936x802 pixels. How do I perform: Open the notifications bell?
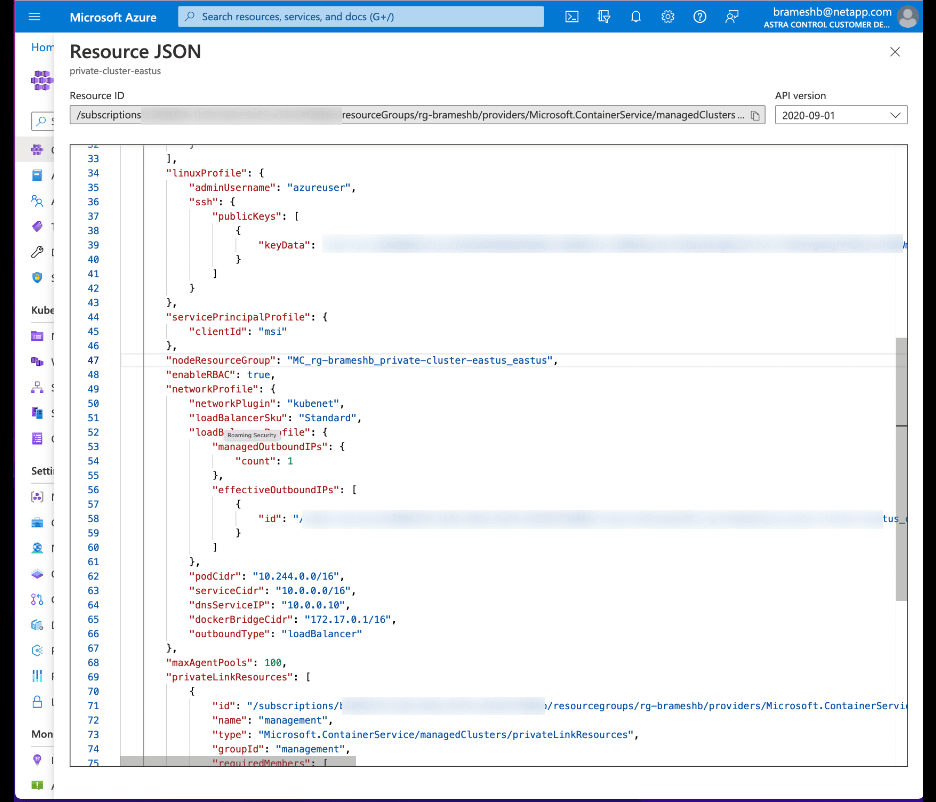tap(635, 16)
